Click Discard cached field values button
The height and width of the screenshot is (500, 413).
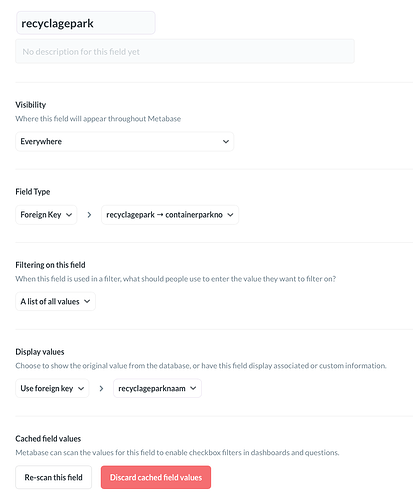pyautogui.click(x=156, y=477)
